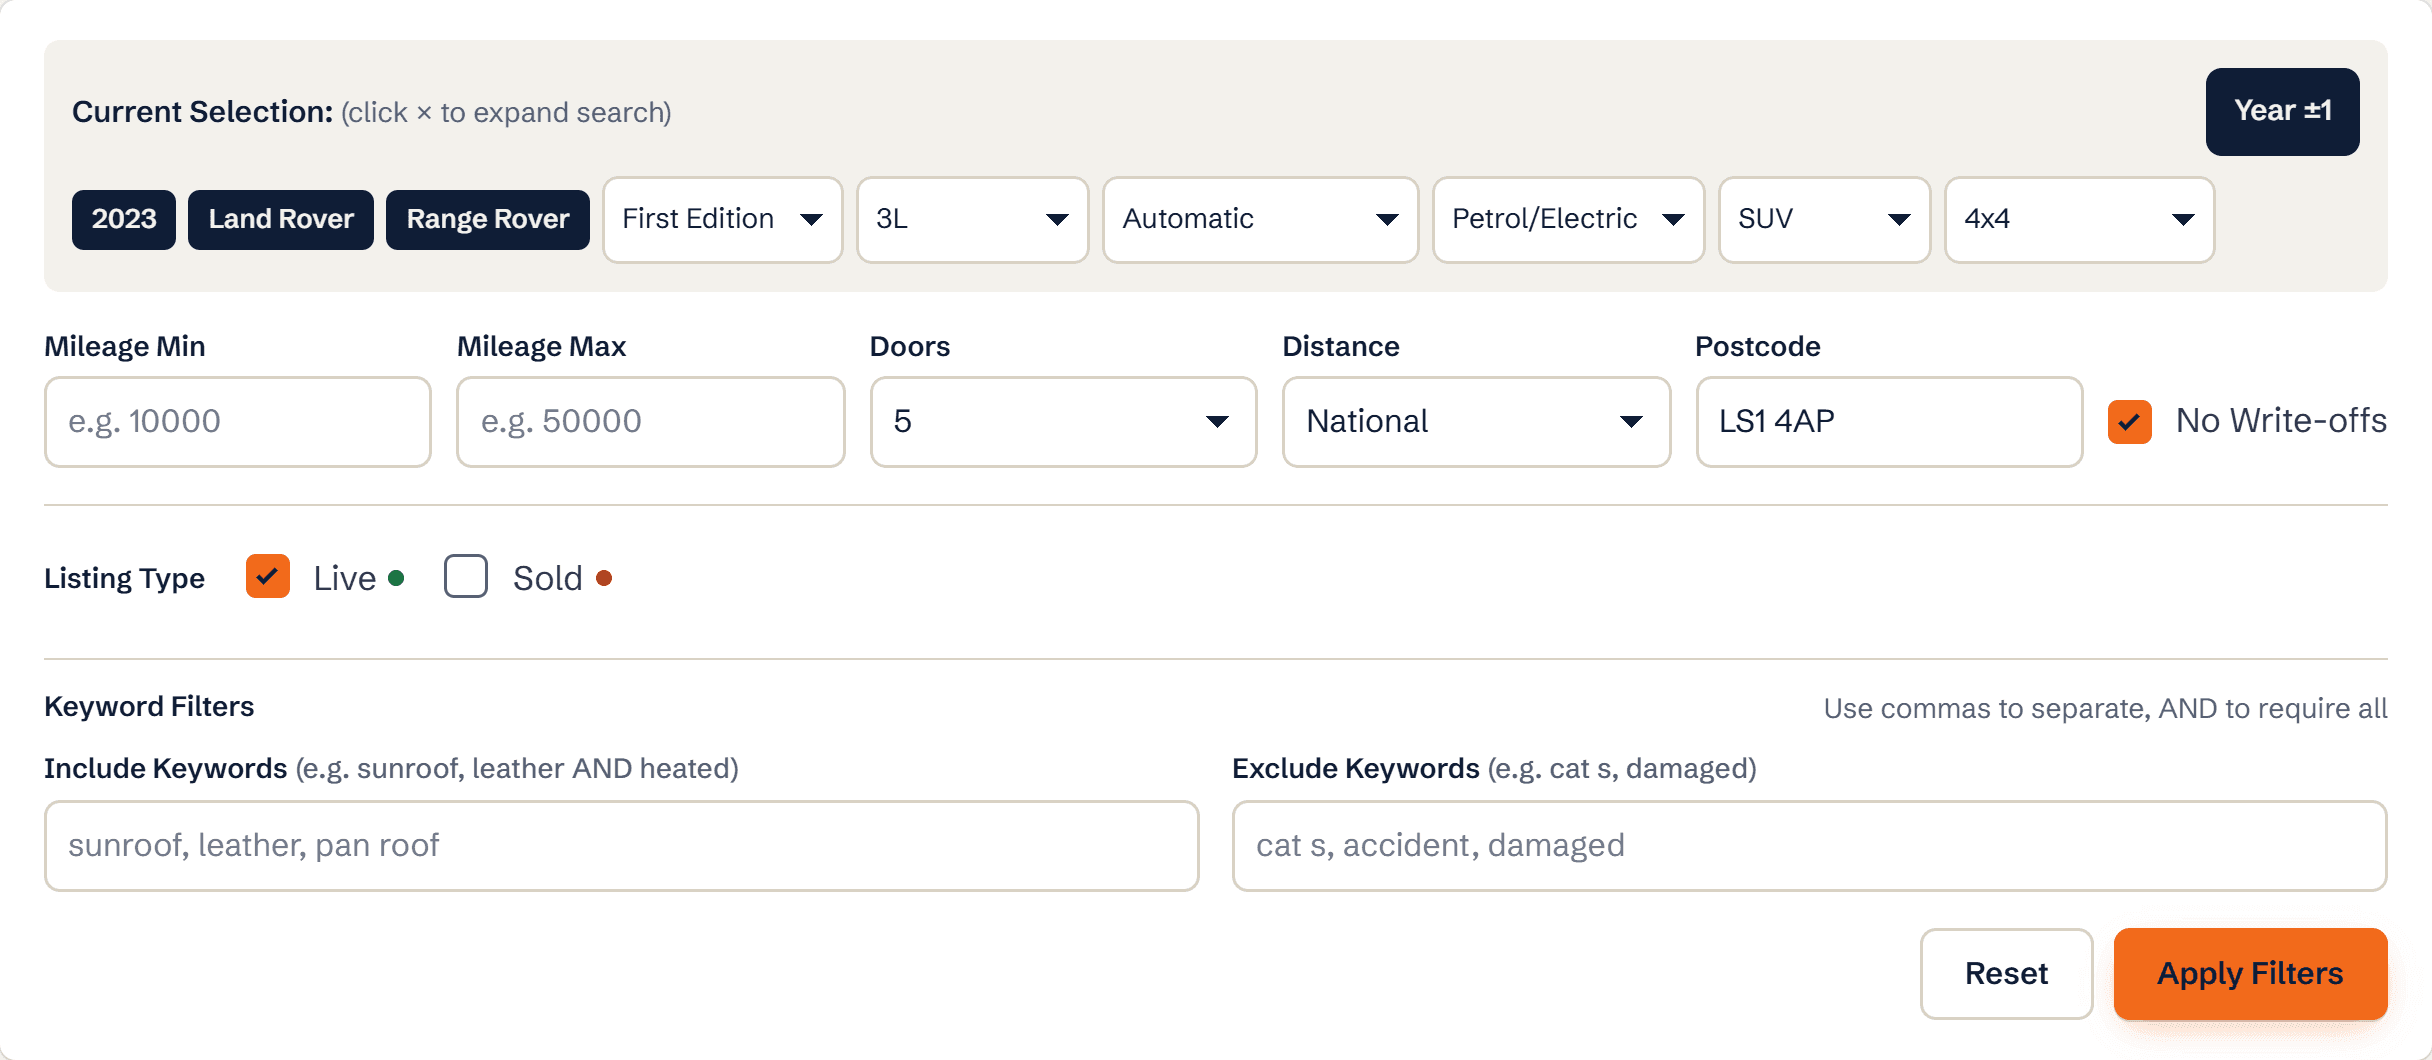Screen dimensions: 2432x1060
Task: Uncheck the No Write-offs checkbox
Action: click(2130, 421)
